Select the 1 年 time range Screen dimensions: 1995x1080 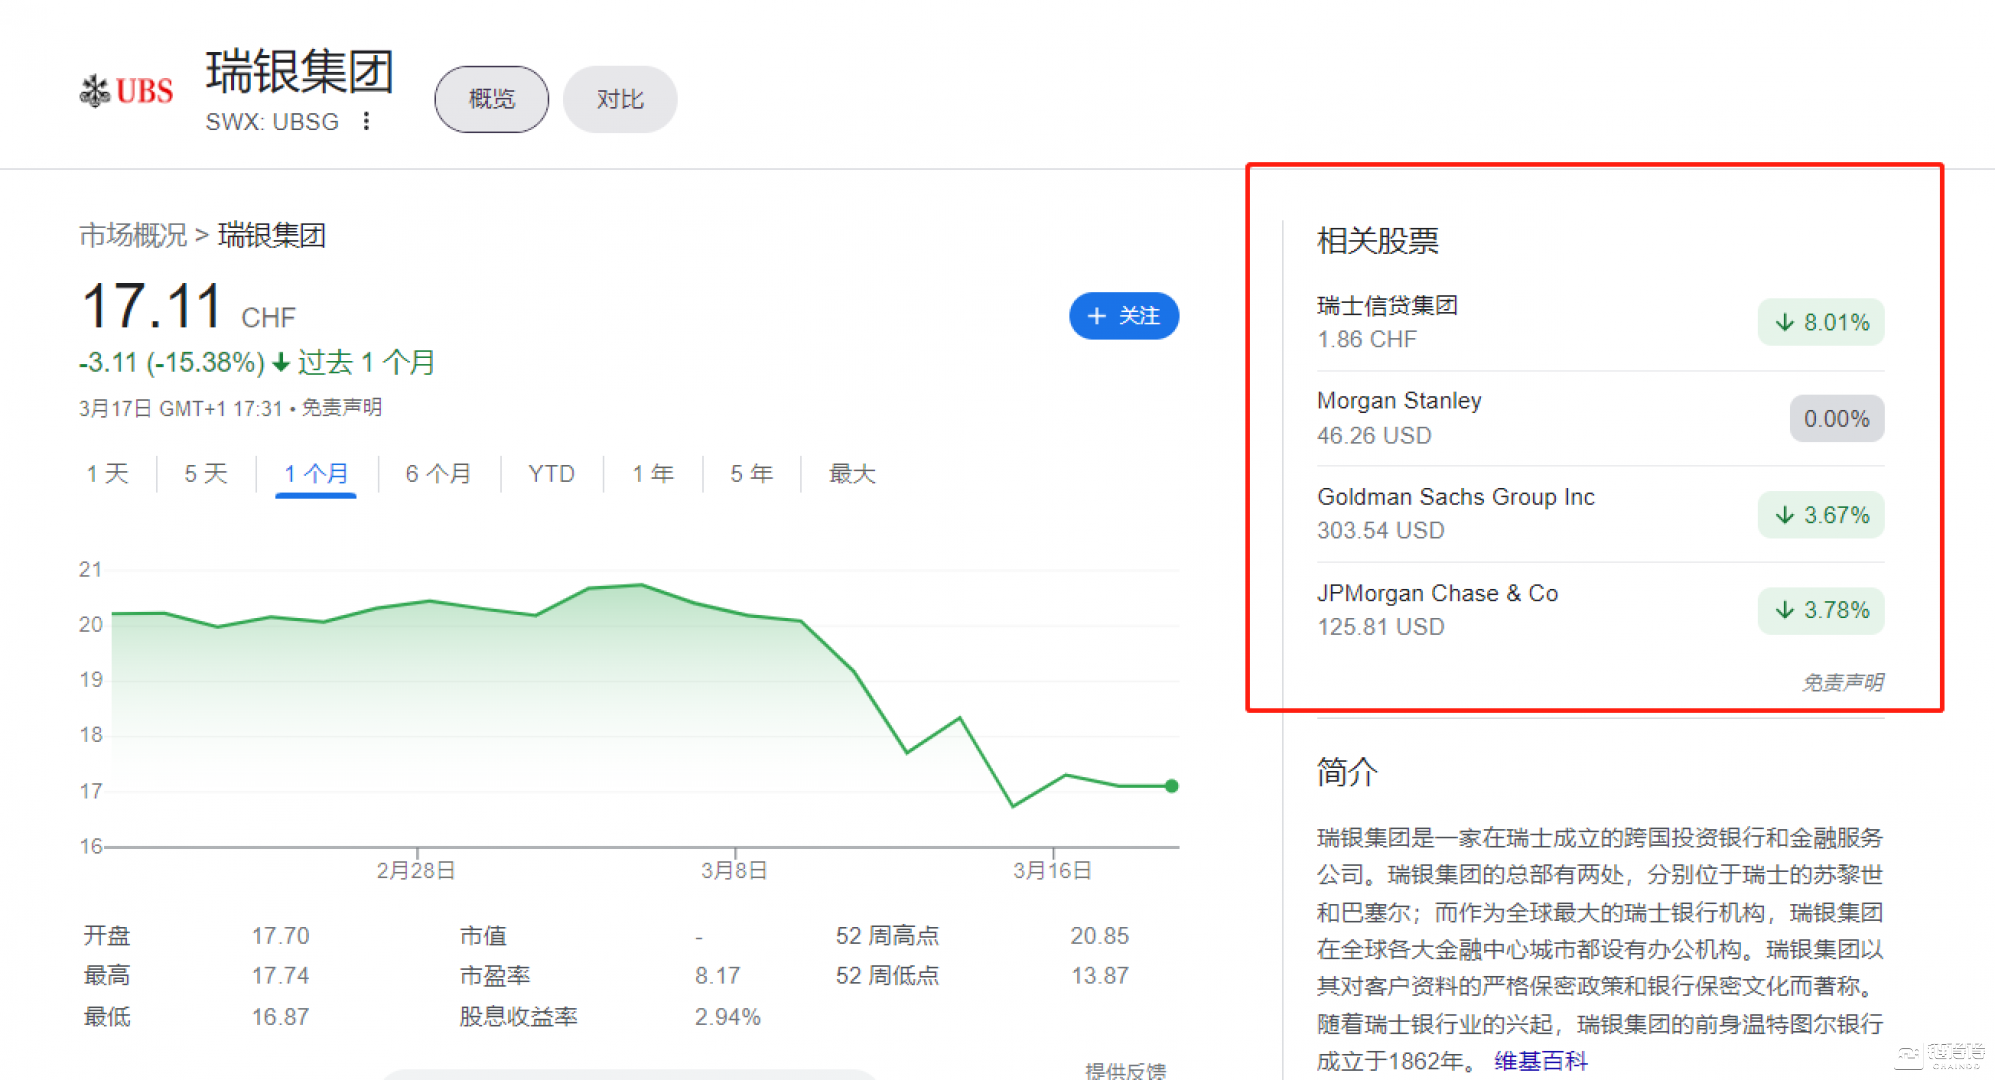click(653, 473)
